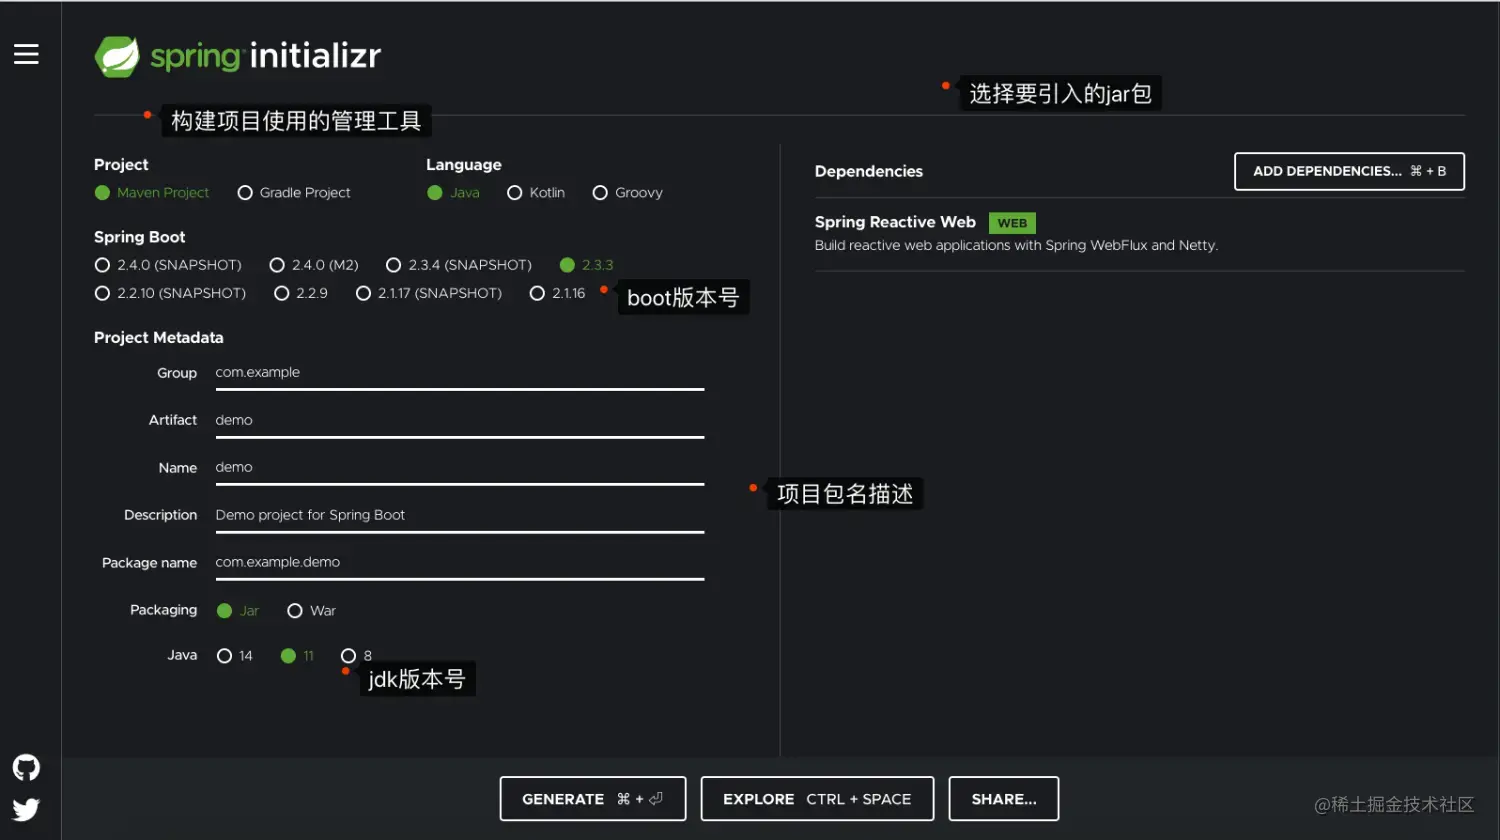Screen dimensions: 1500x840
Task: Click the Dependencies heading
Action: 869,171
